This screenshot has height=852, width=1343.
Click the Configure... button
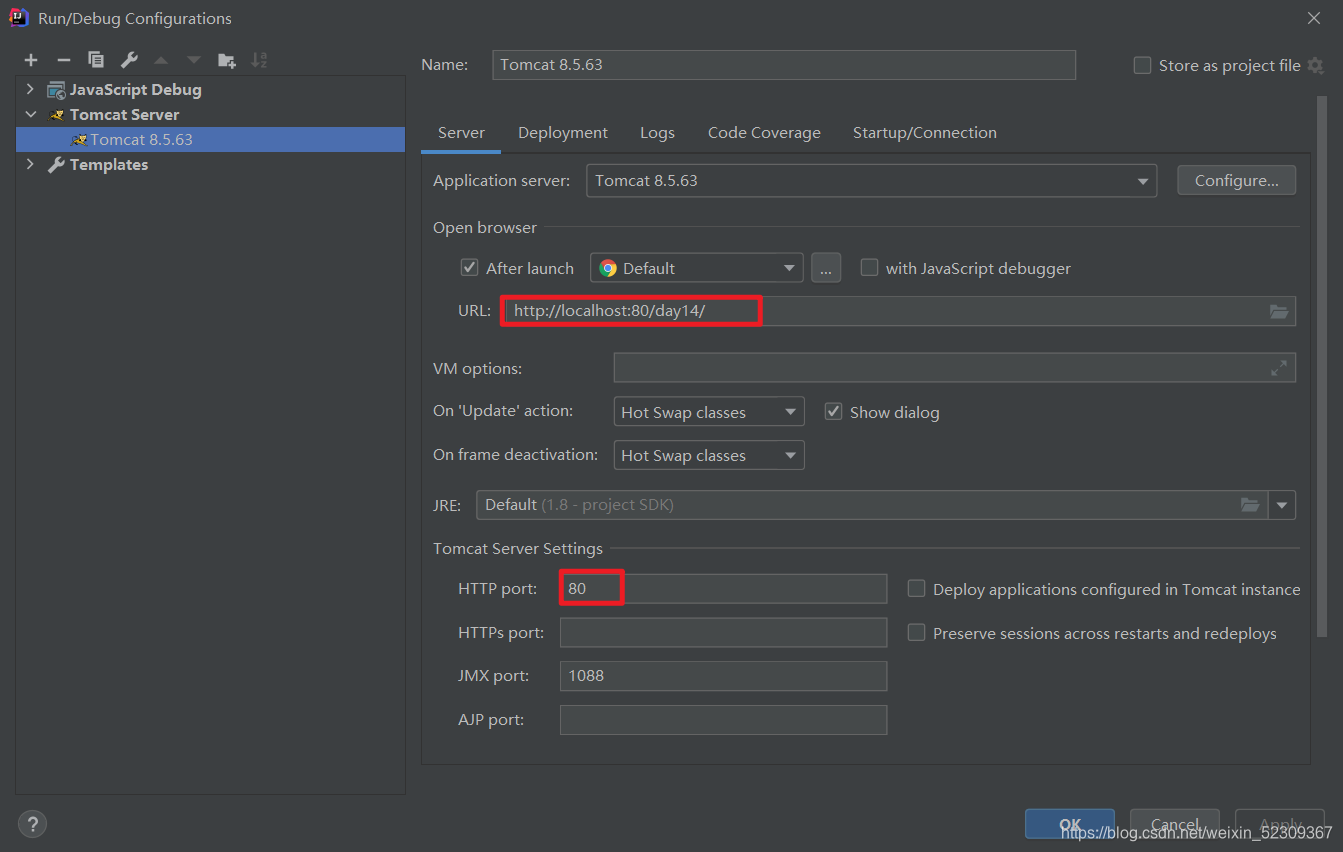point(1237,181)
